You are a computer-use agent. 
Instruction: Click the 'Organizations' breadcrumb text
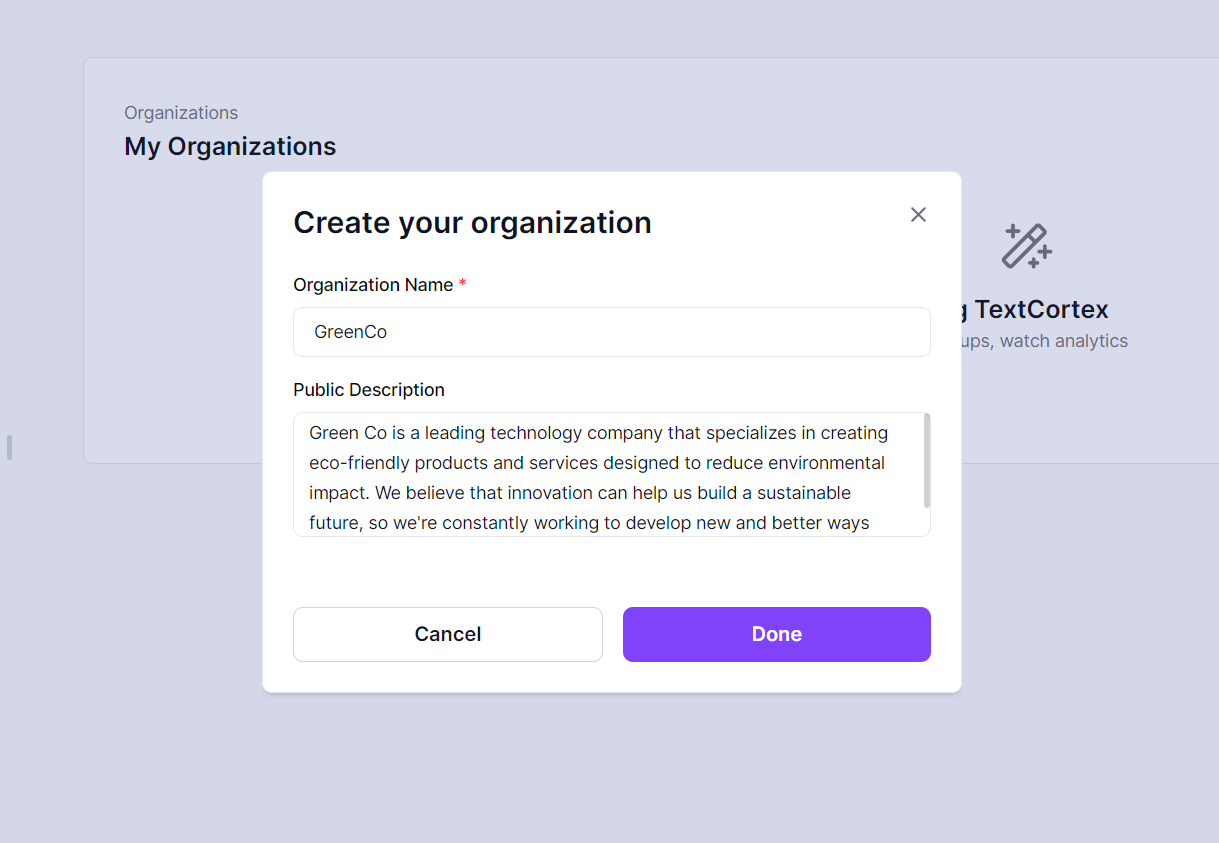point(181,113)
